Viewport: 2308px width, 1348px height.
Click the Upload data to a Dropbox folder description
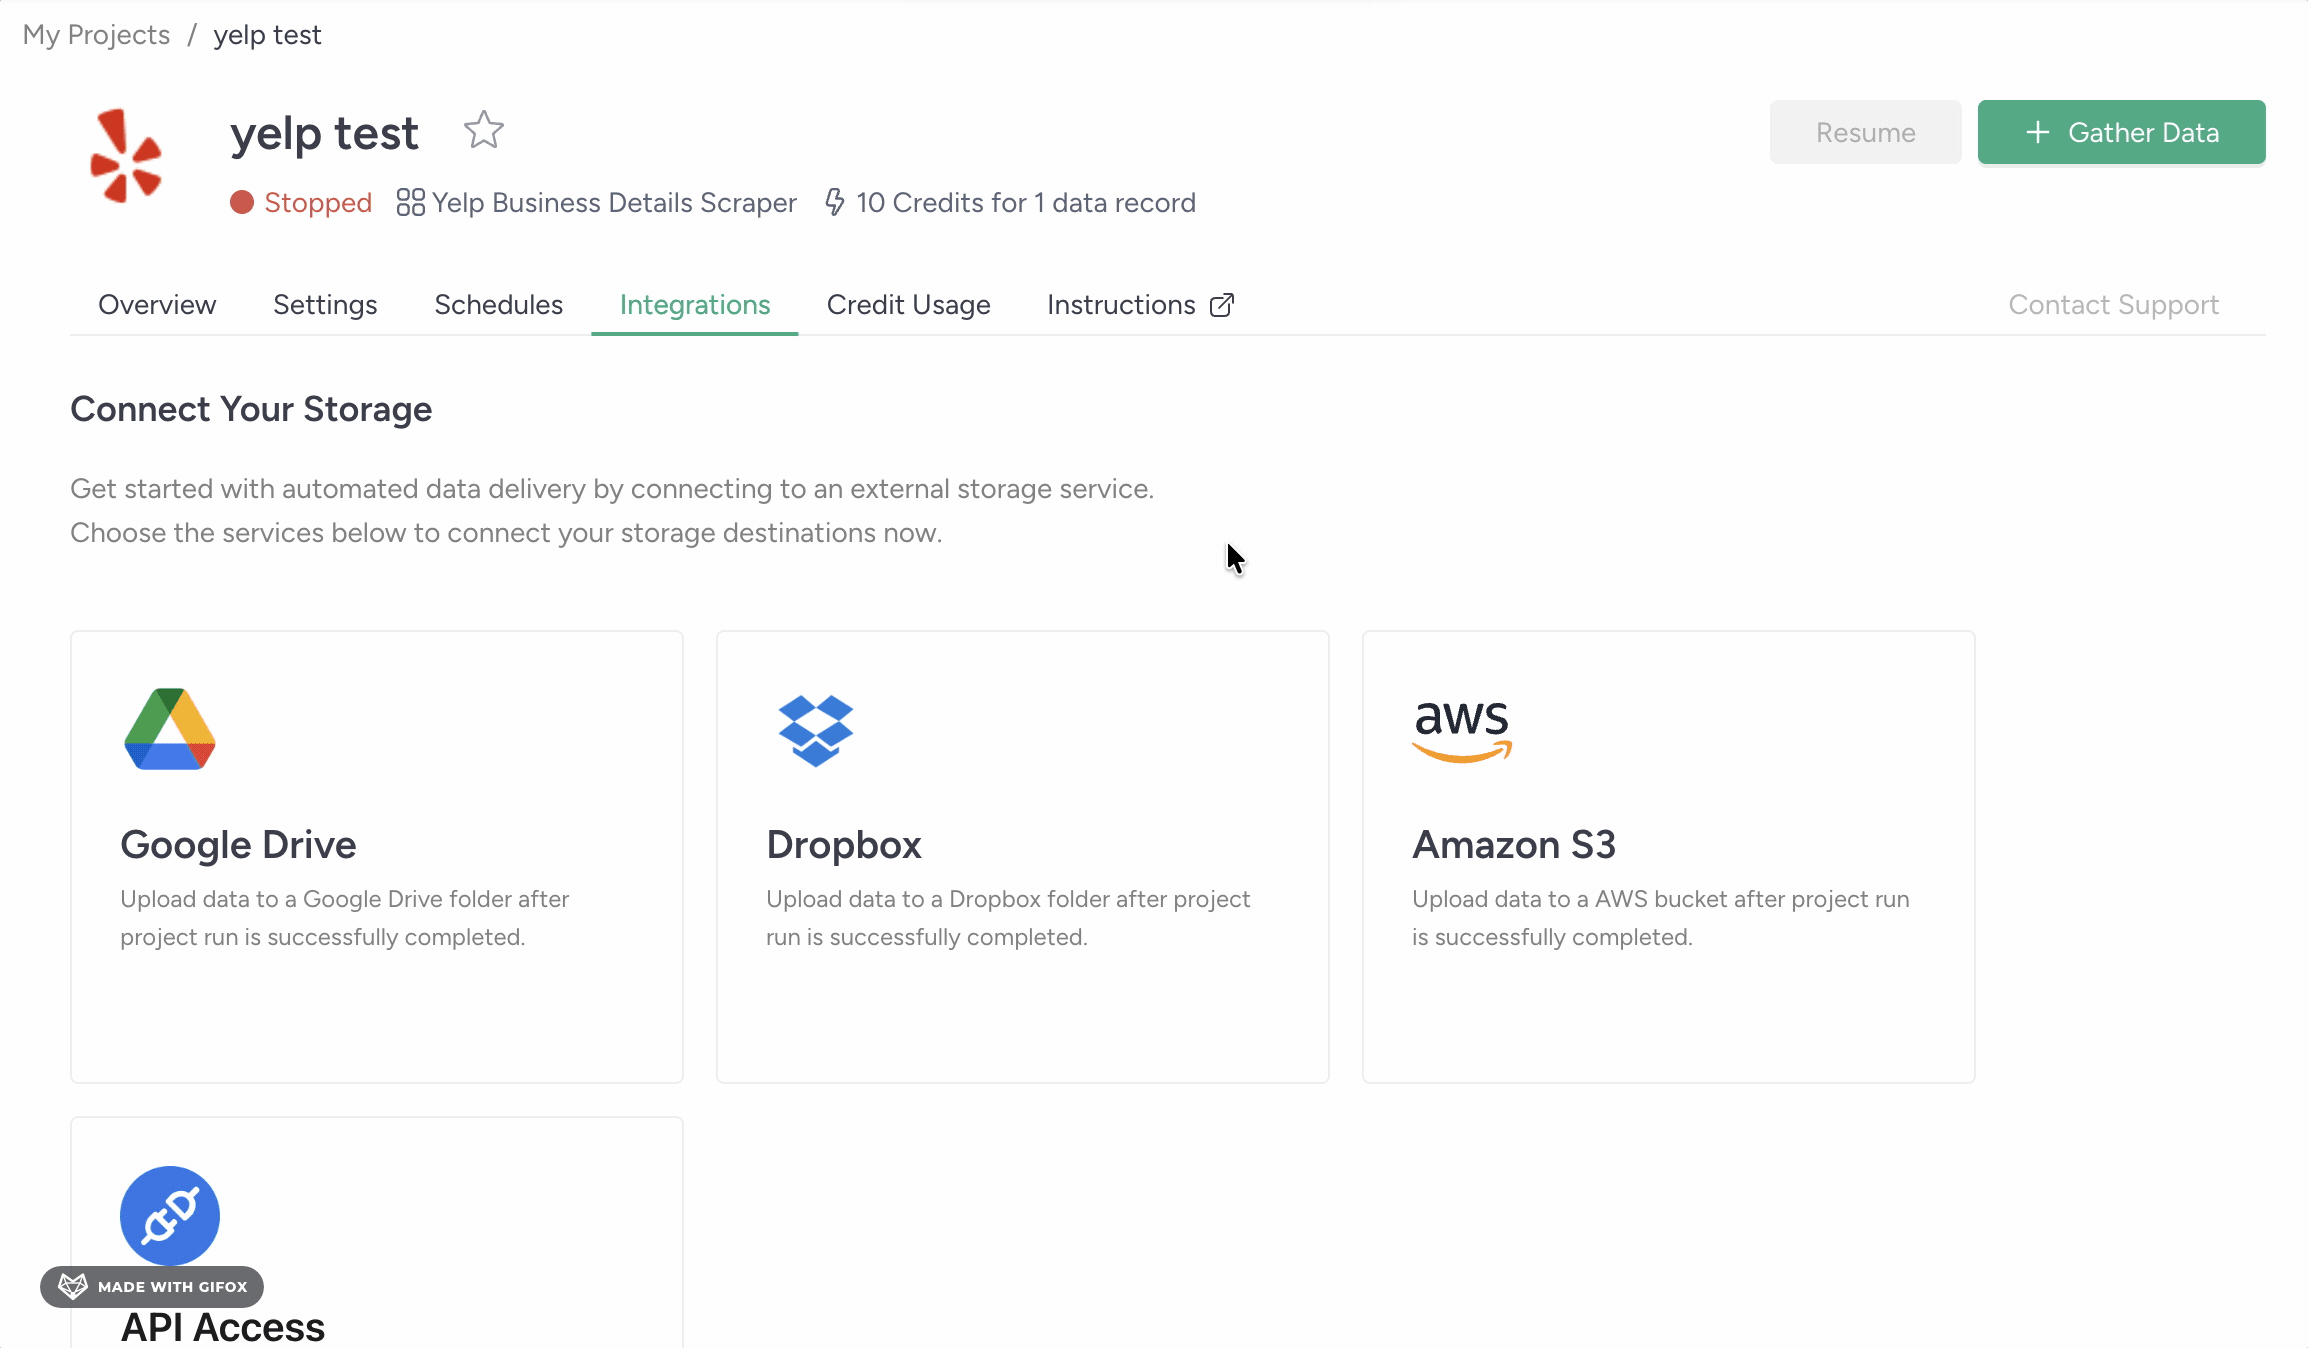[1008, 918]
